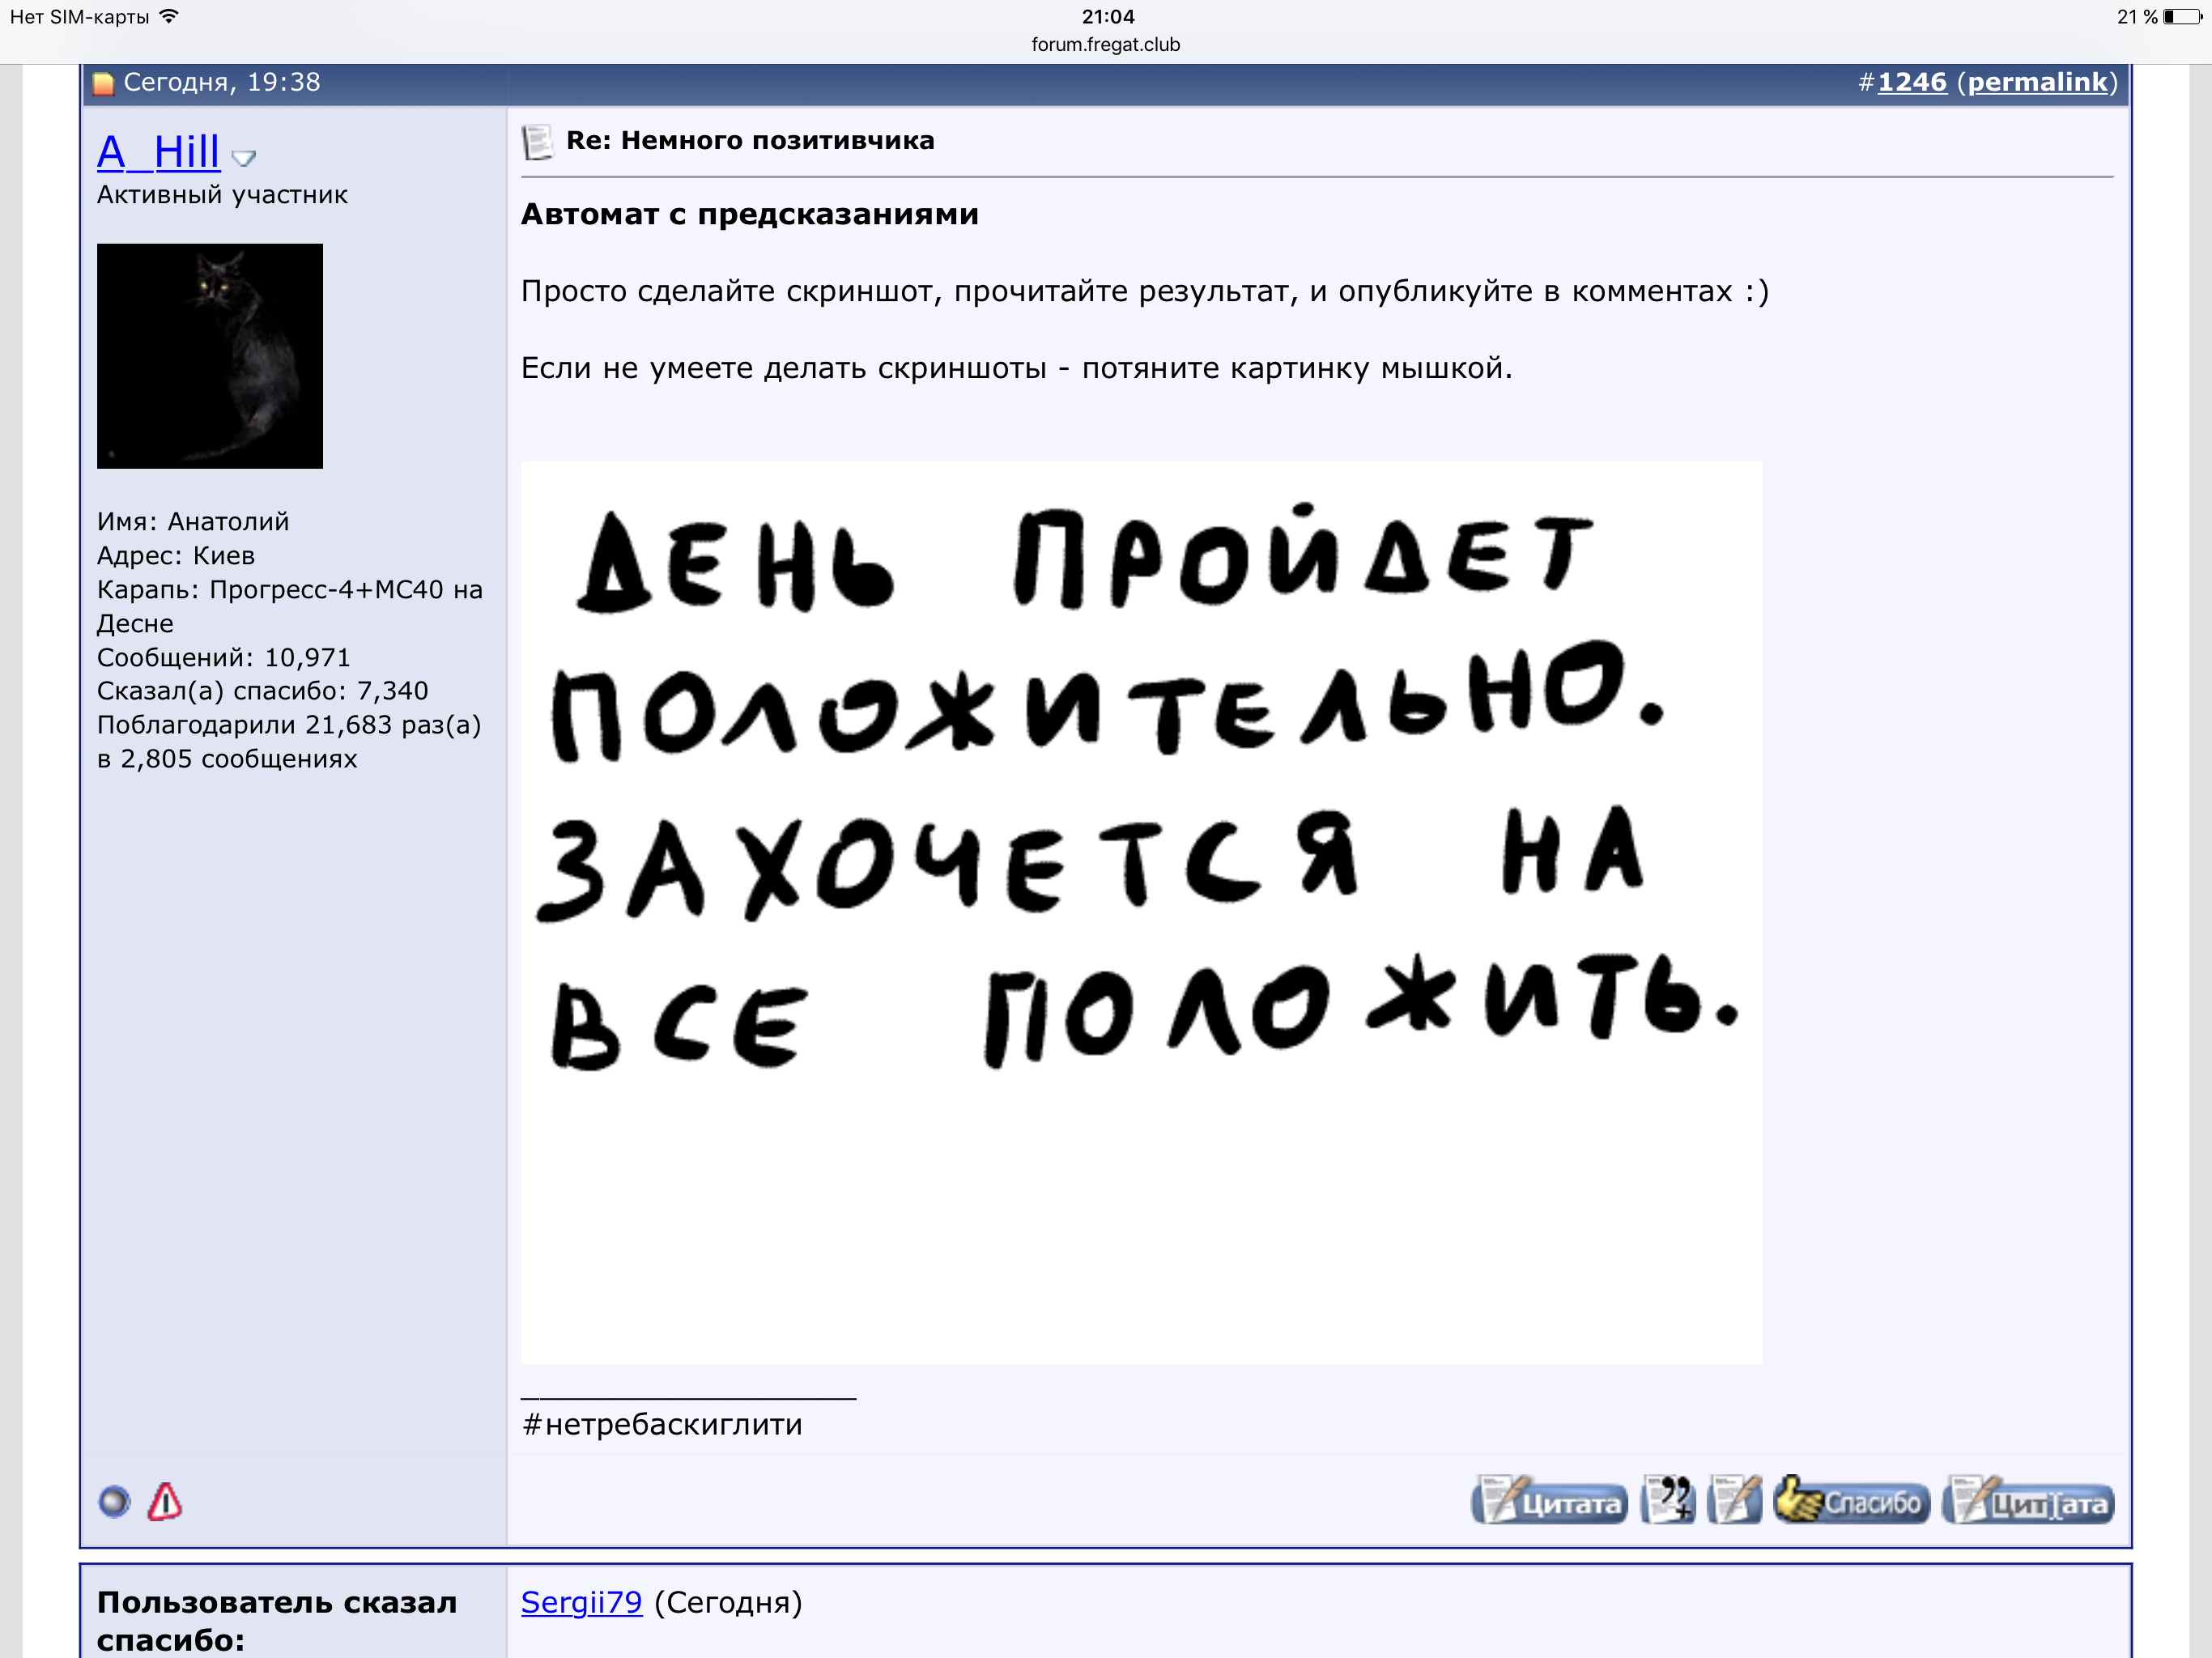Tap the Wi-Fi status icon

(169, 16)
